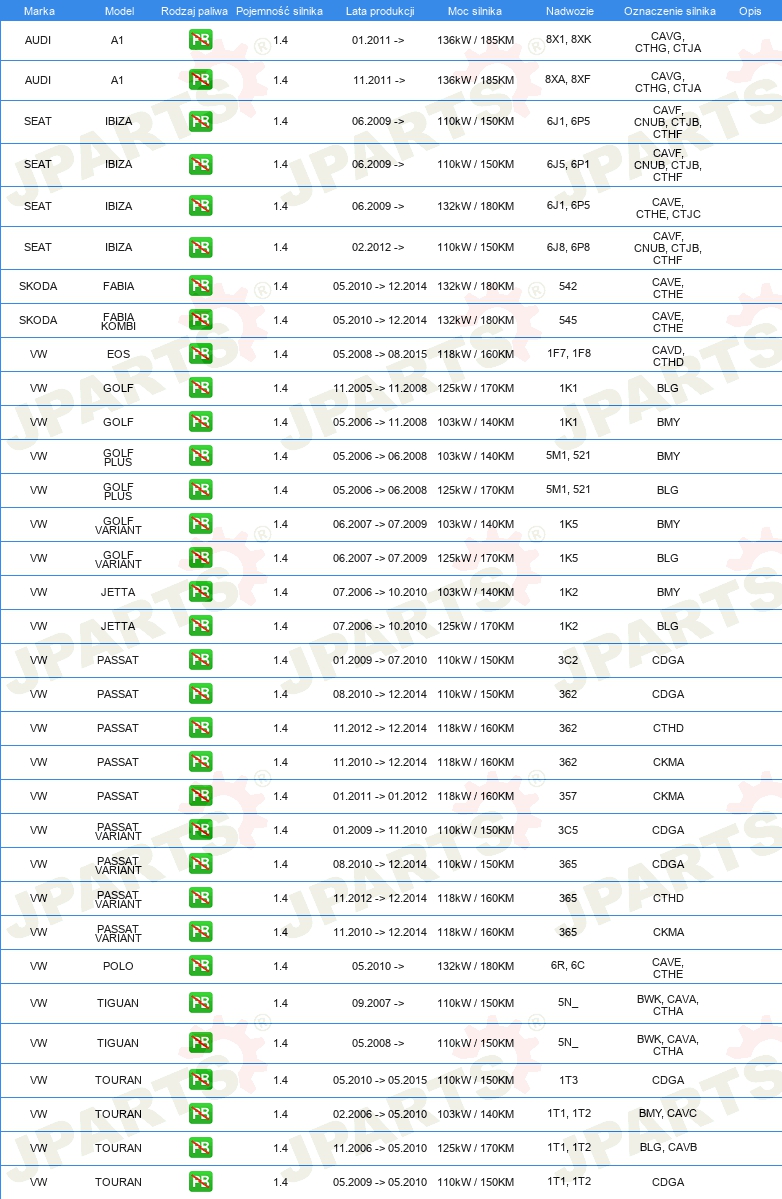The height and width of the screenshot is (1199, 782).
Task: Click the fuel icon in the TOURAN BLG, CAVB row
Action: [x=200, y=1148]
